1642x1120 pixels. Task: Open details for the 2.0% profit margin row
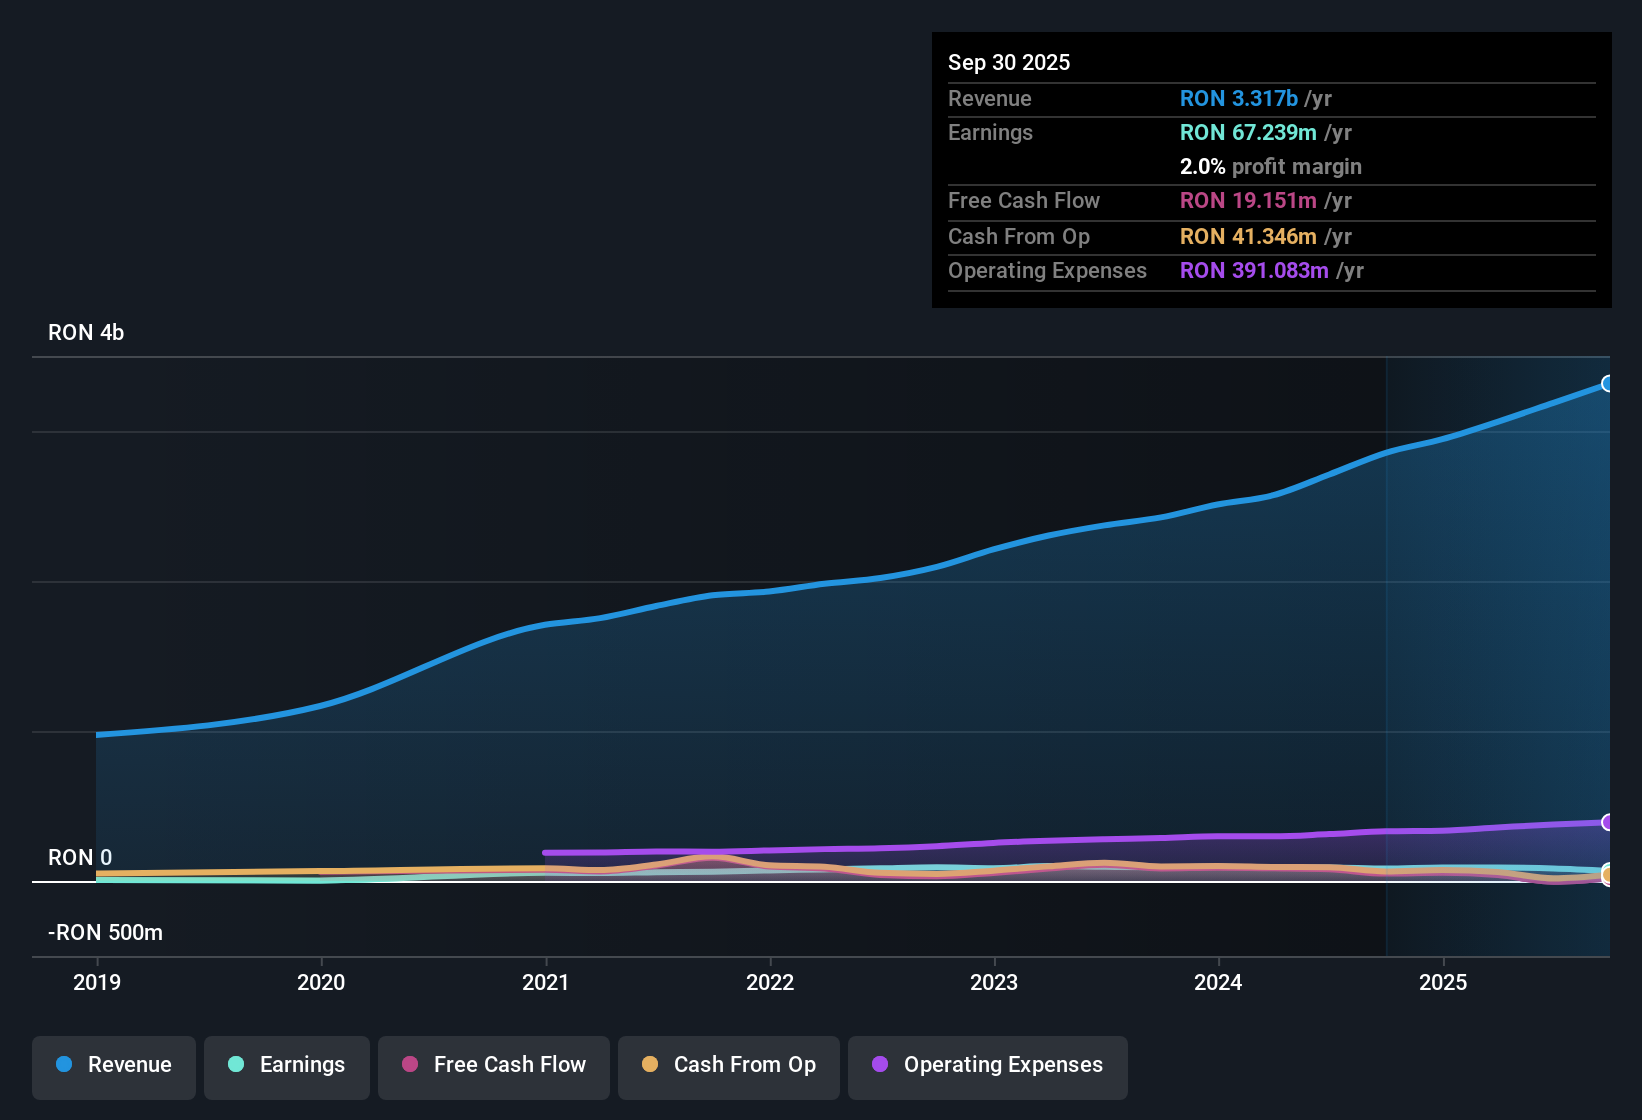[1270, 167]
